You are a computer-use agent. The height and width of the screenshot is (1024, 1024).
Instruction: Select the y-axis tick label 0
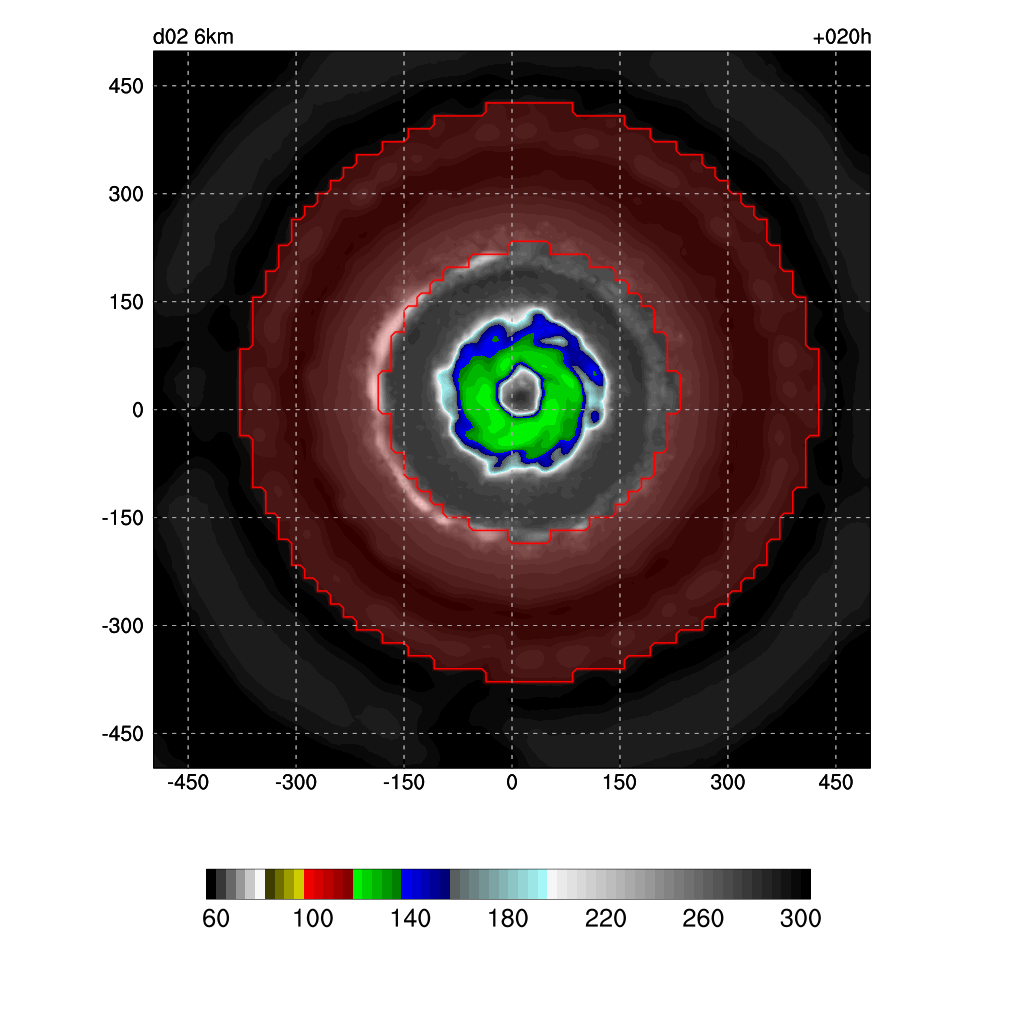[x=137, y=410]
